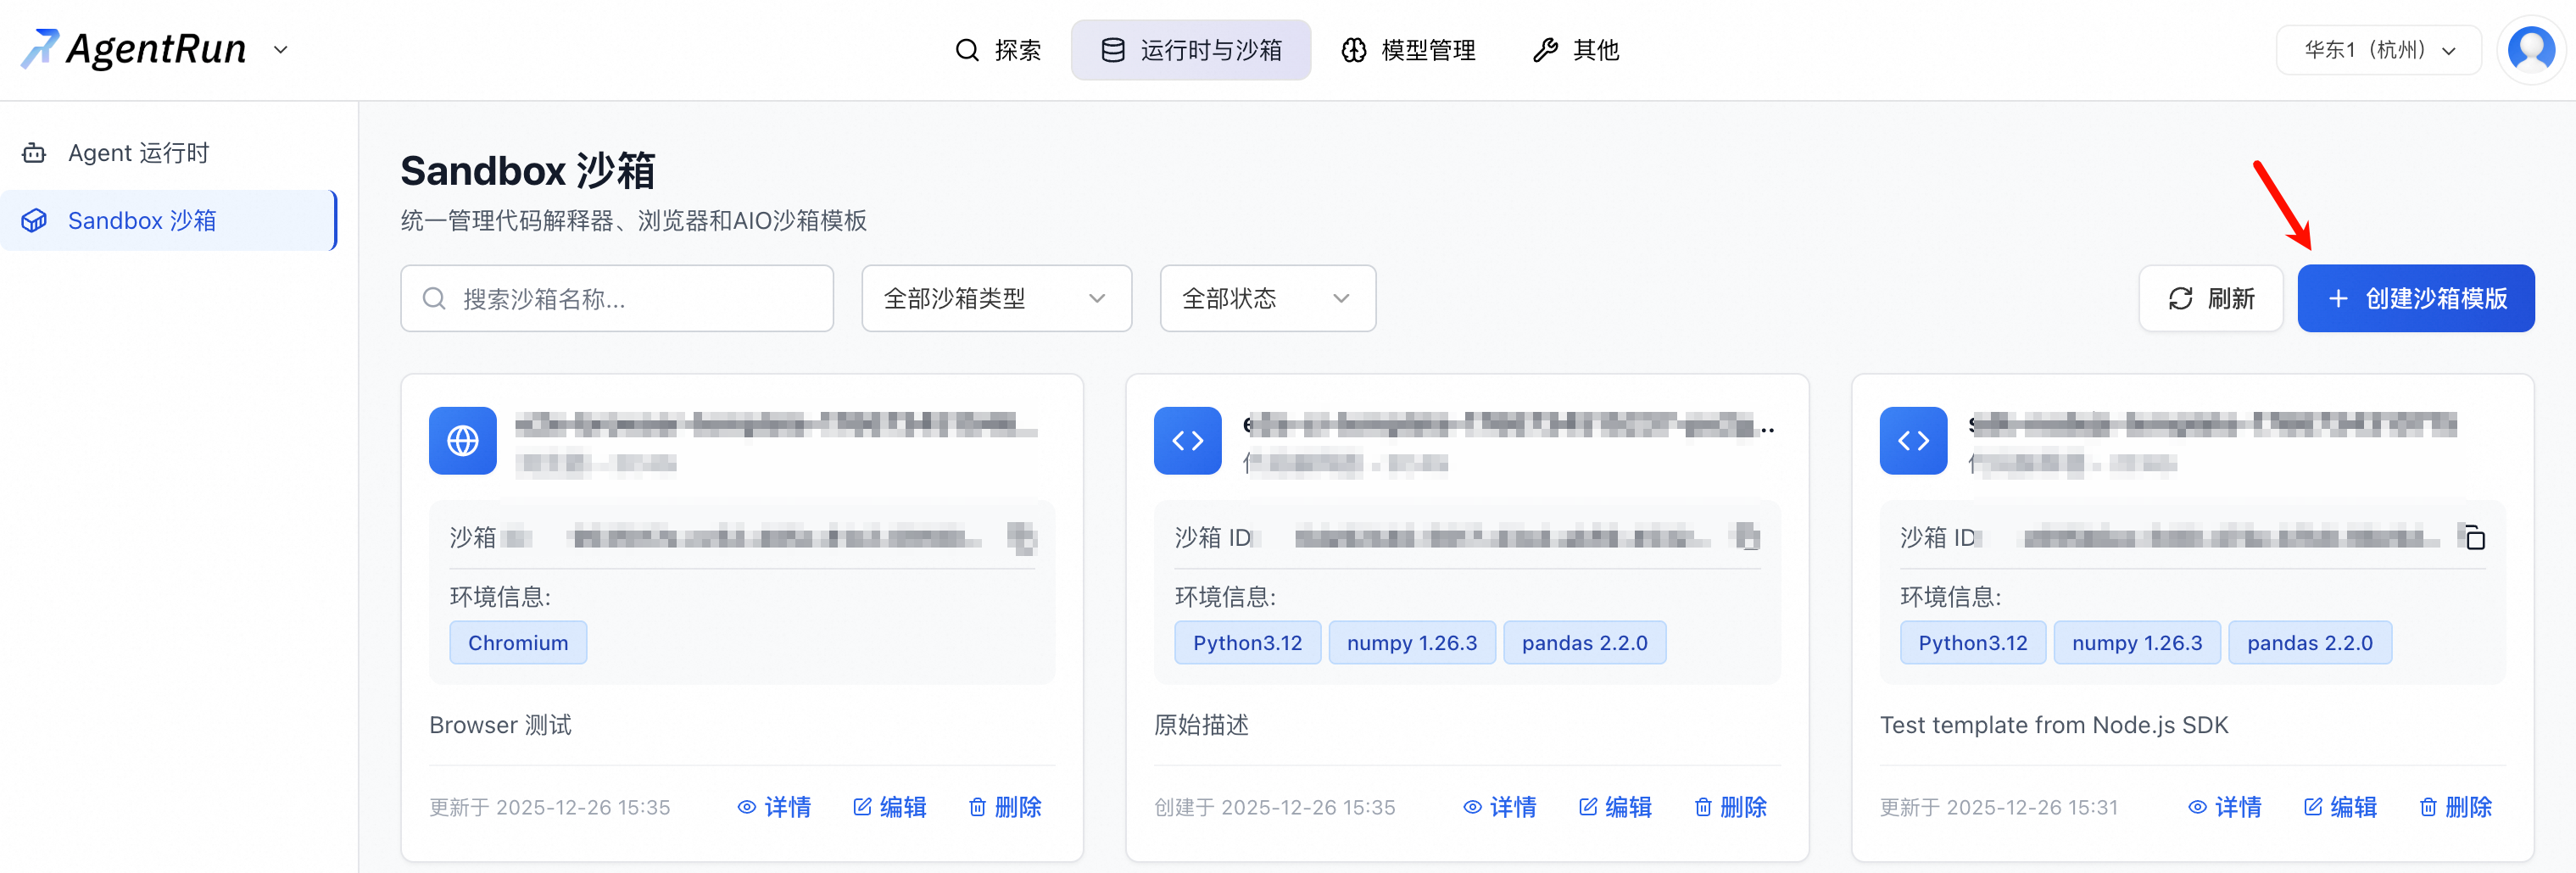Click the Browser 测试 description text
Image resolution: width=2576 pixels, height=873 pixels.
point(500,725)
